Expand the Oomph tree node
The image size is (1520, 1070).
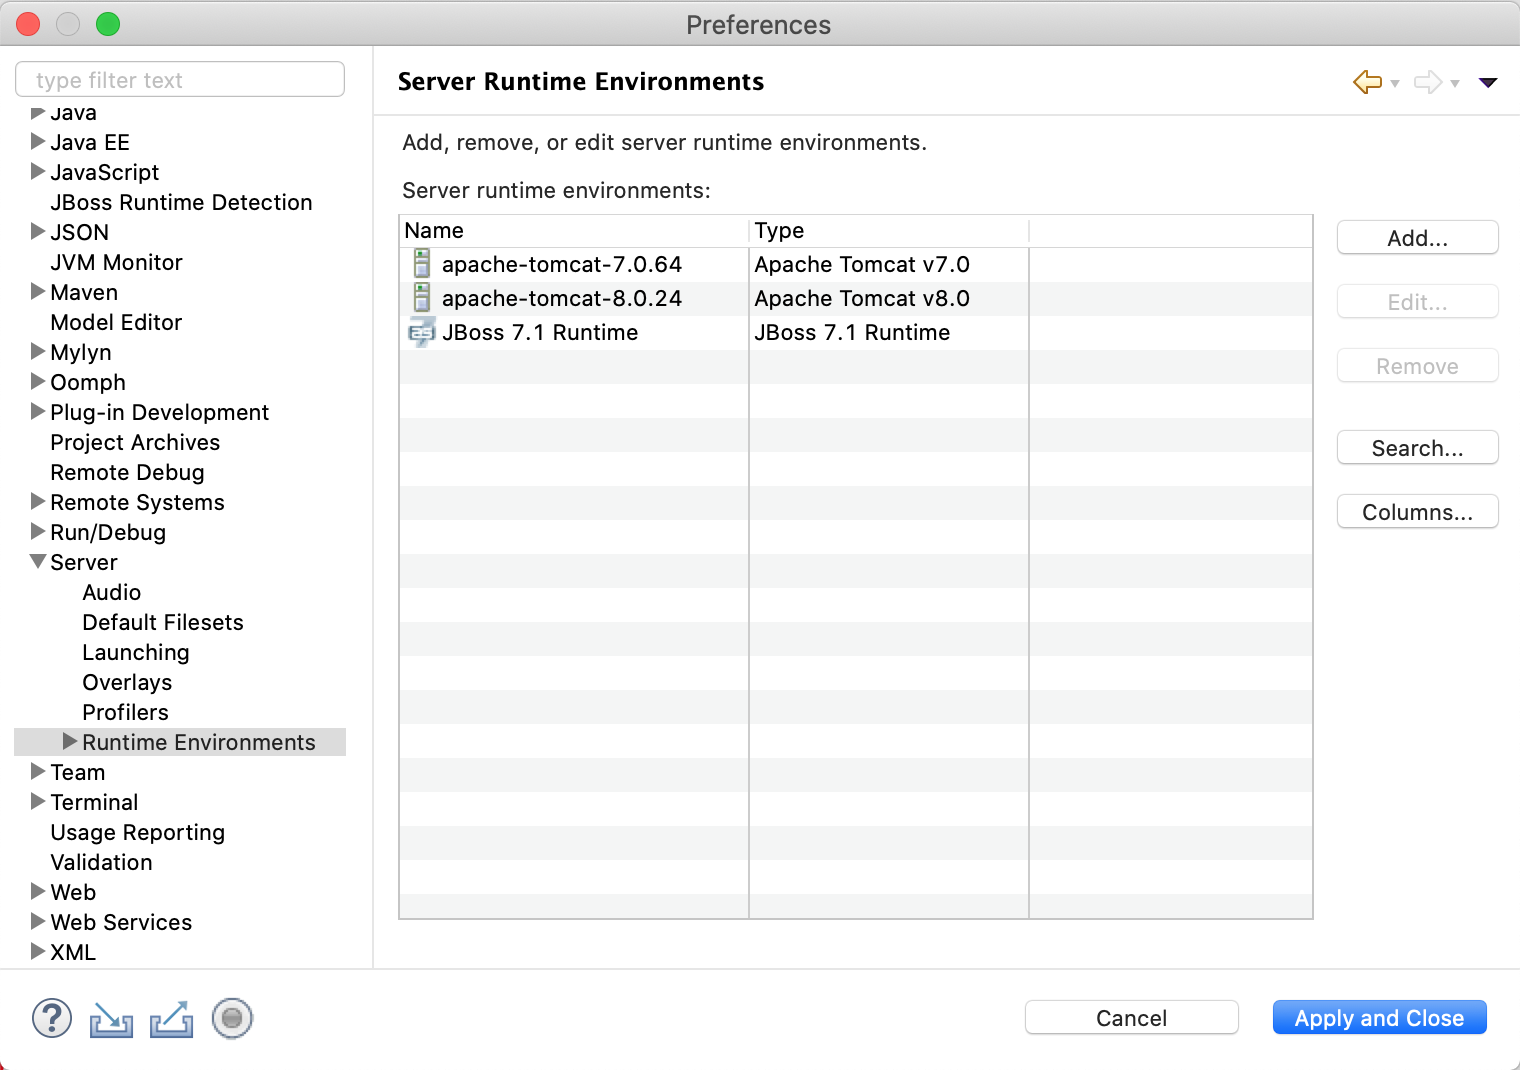click(x=38, y=381)
